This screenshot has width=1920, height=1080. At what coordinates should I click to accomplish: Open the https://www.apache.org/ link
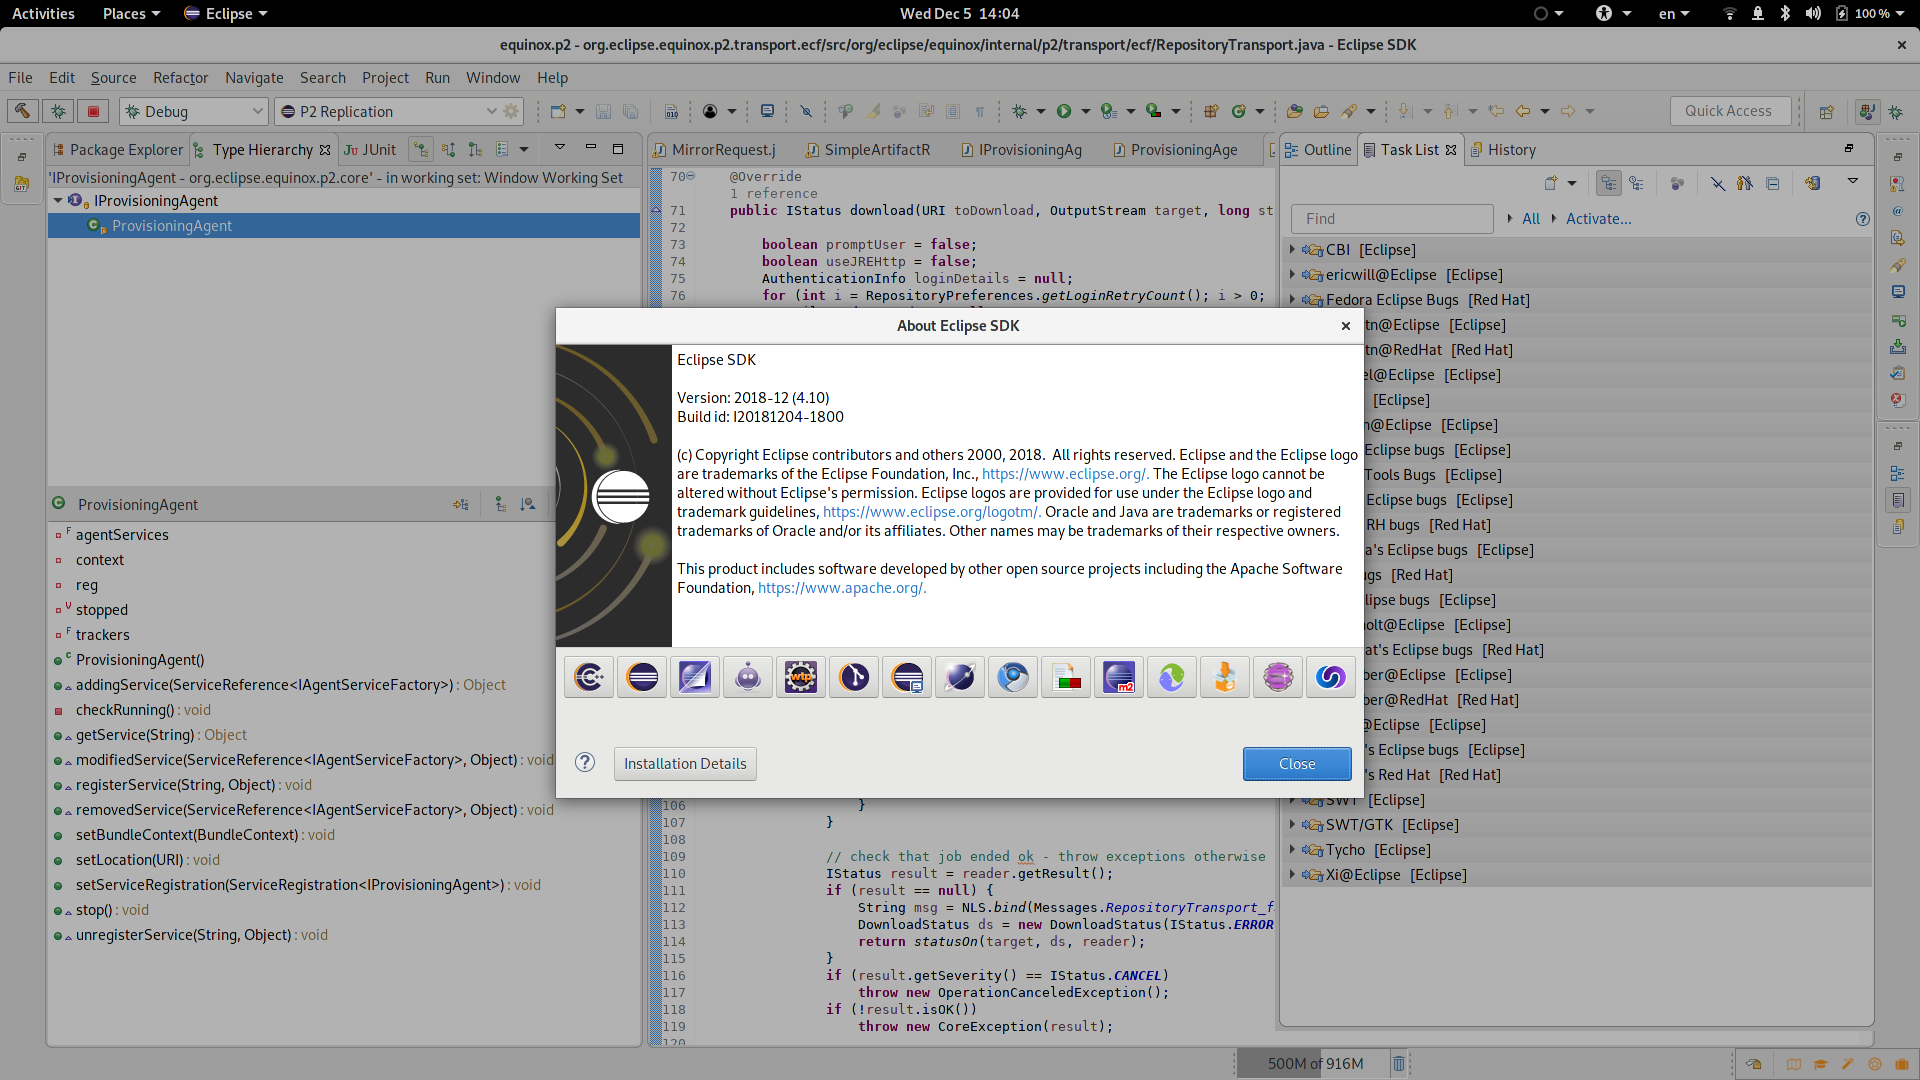842,588
